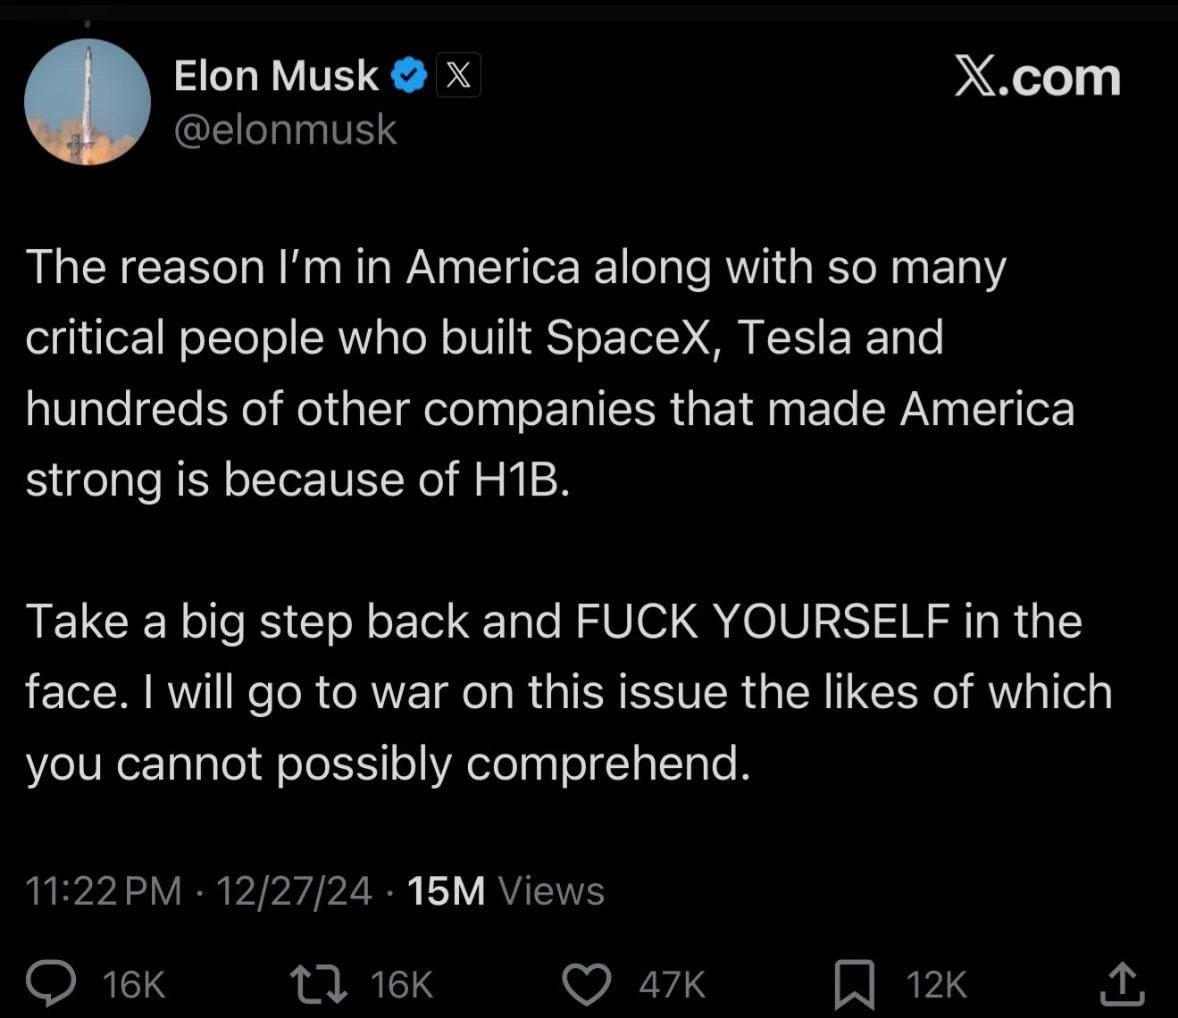1178x1018 pixels.
Task: Click the 12/27/24 post date
Action: point(294,891)
